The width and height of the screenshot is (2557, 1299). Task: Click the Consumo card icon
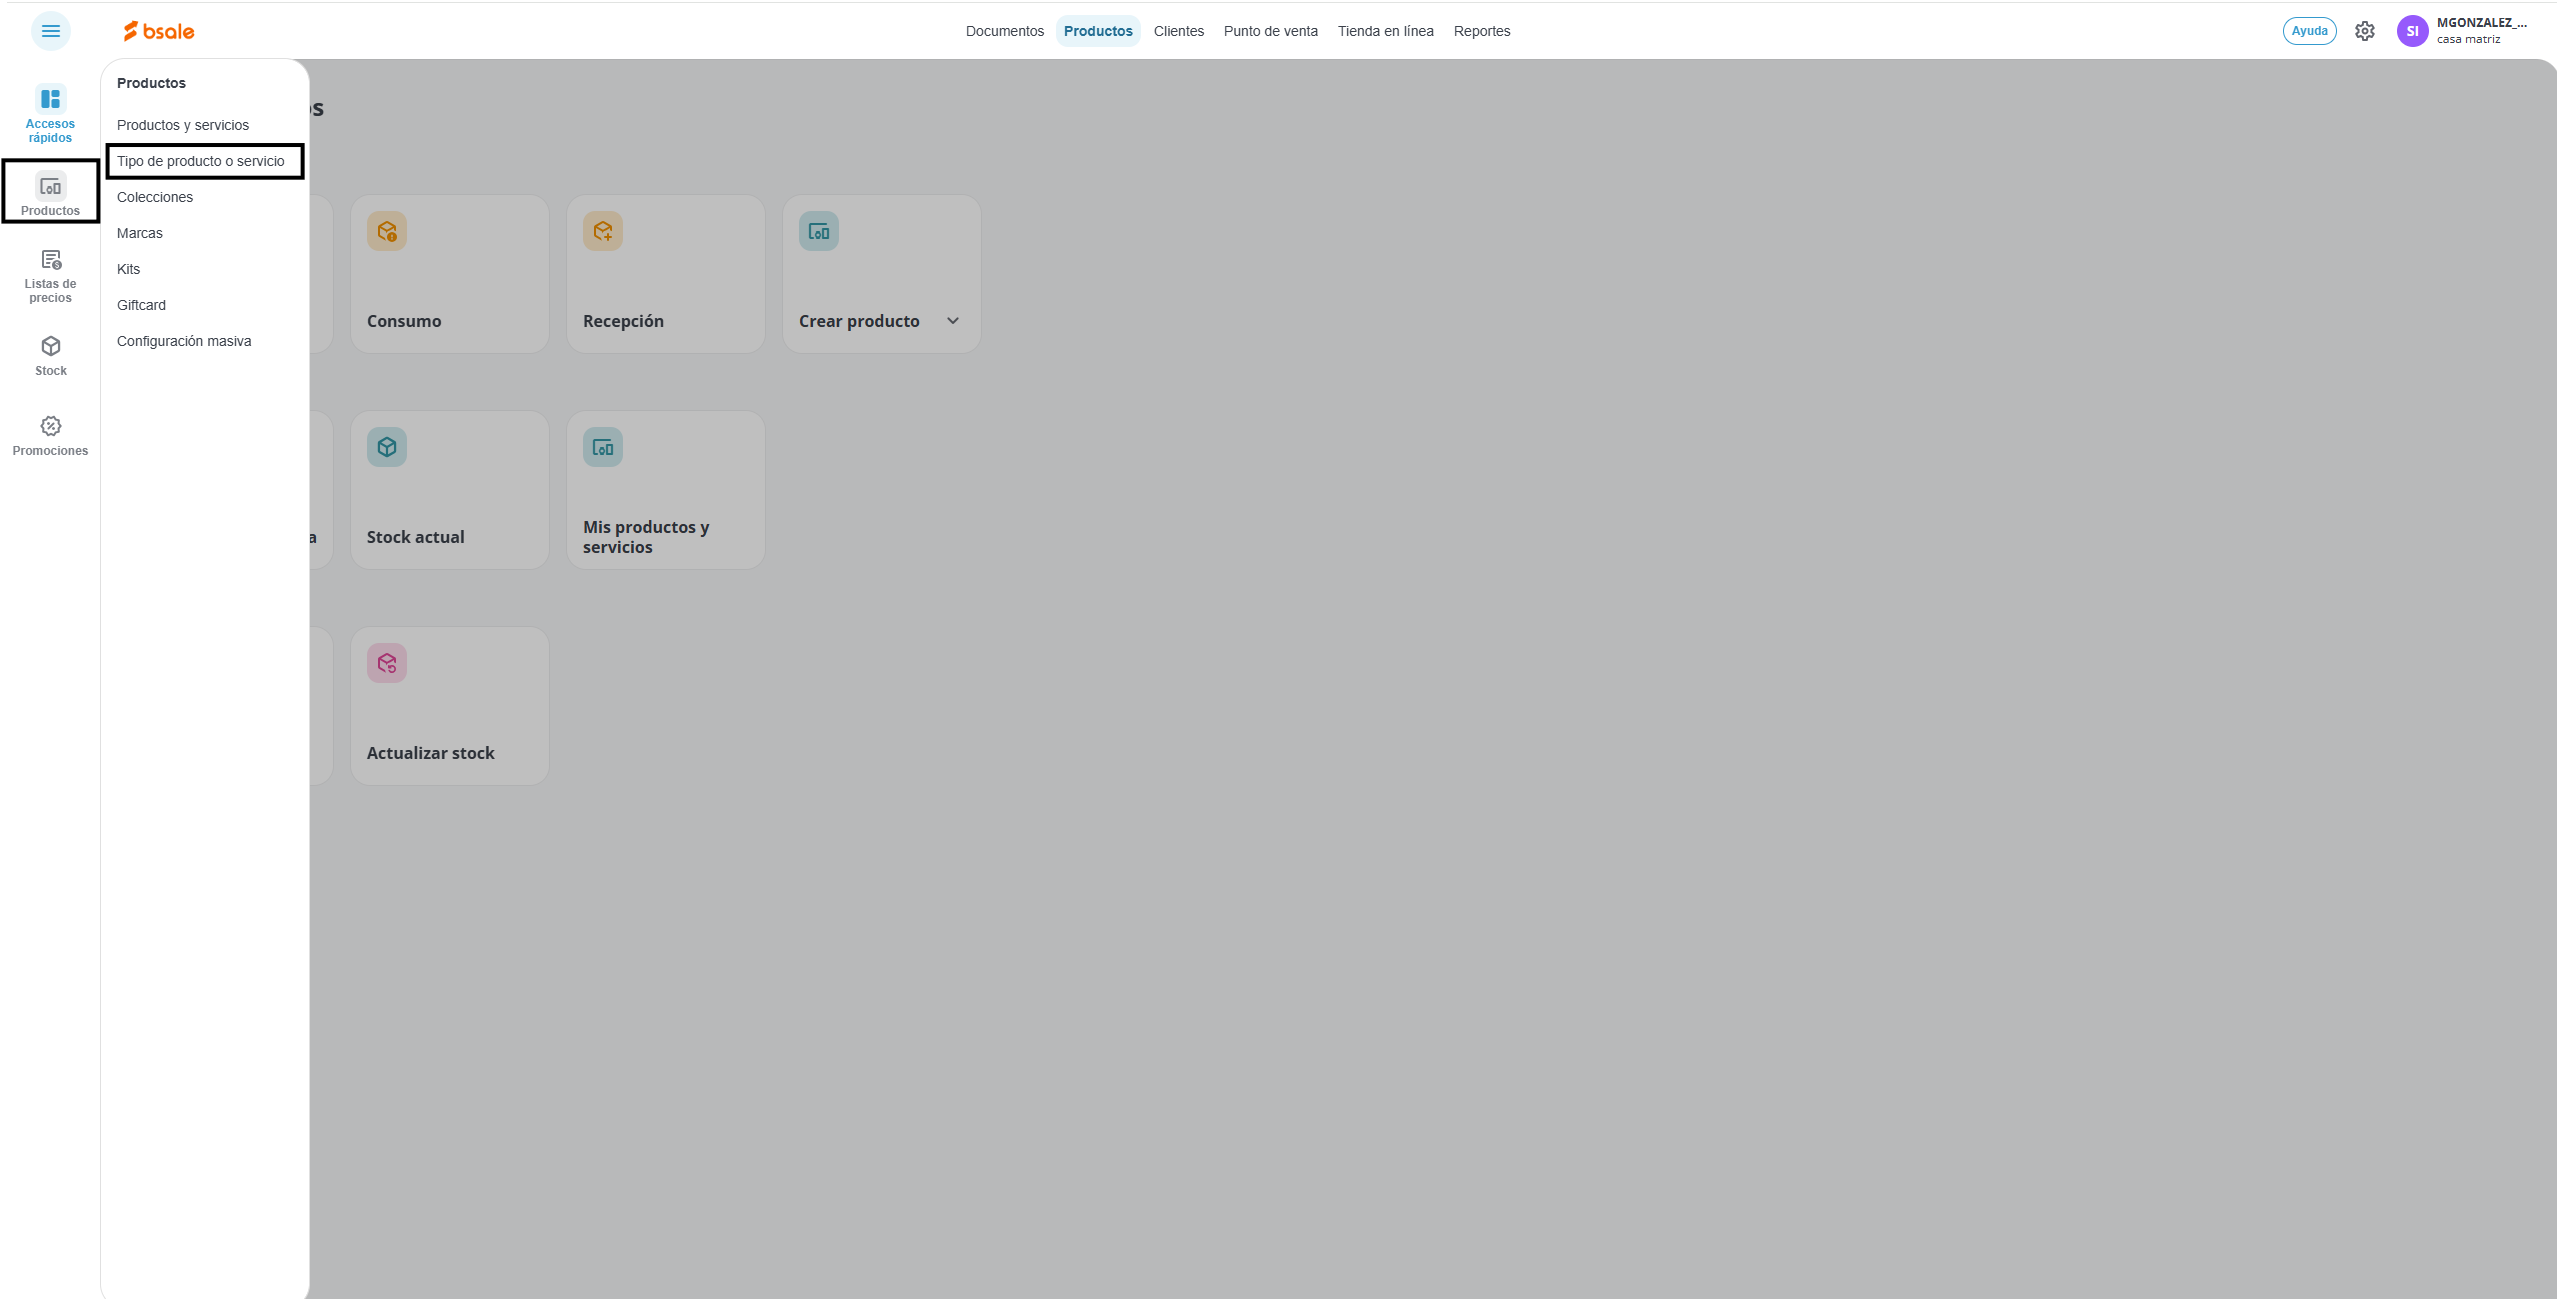tap(387, 231)
